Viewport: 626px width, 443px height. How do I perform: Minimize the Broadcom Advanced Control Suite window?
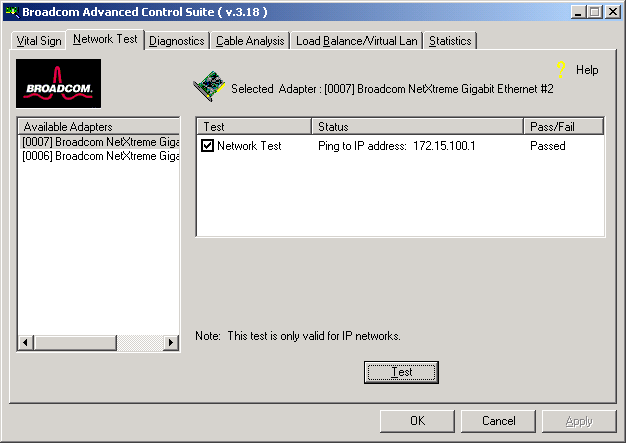point(578,12)
